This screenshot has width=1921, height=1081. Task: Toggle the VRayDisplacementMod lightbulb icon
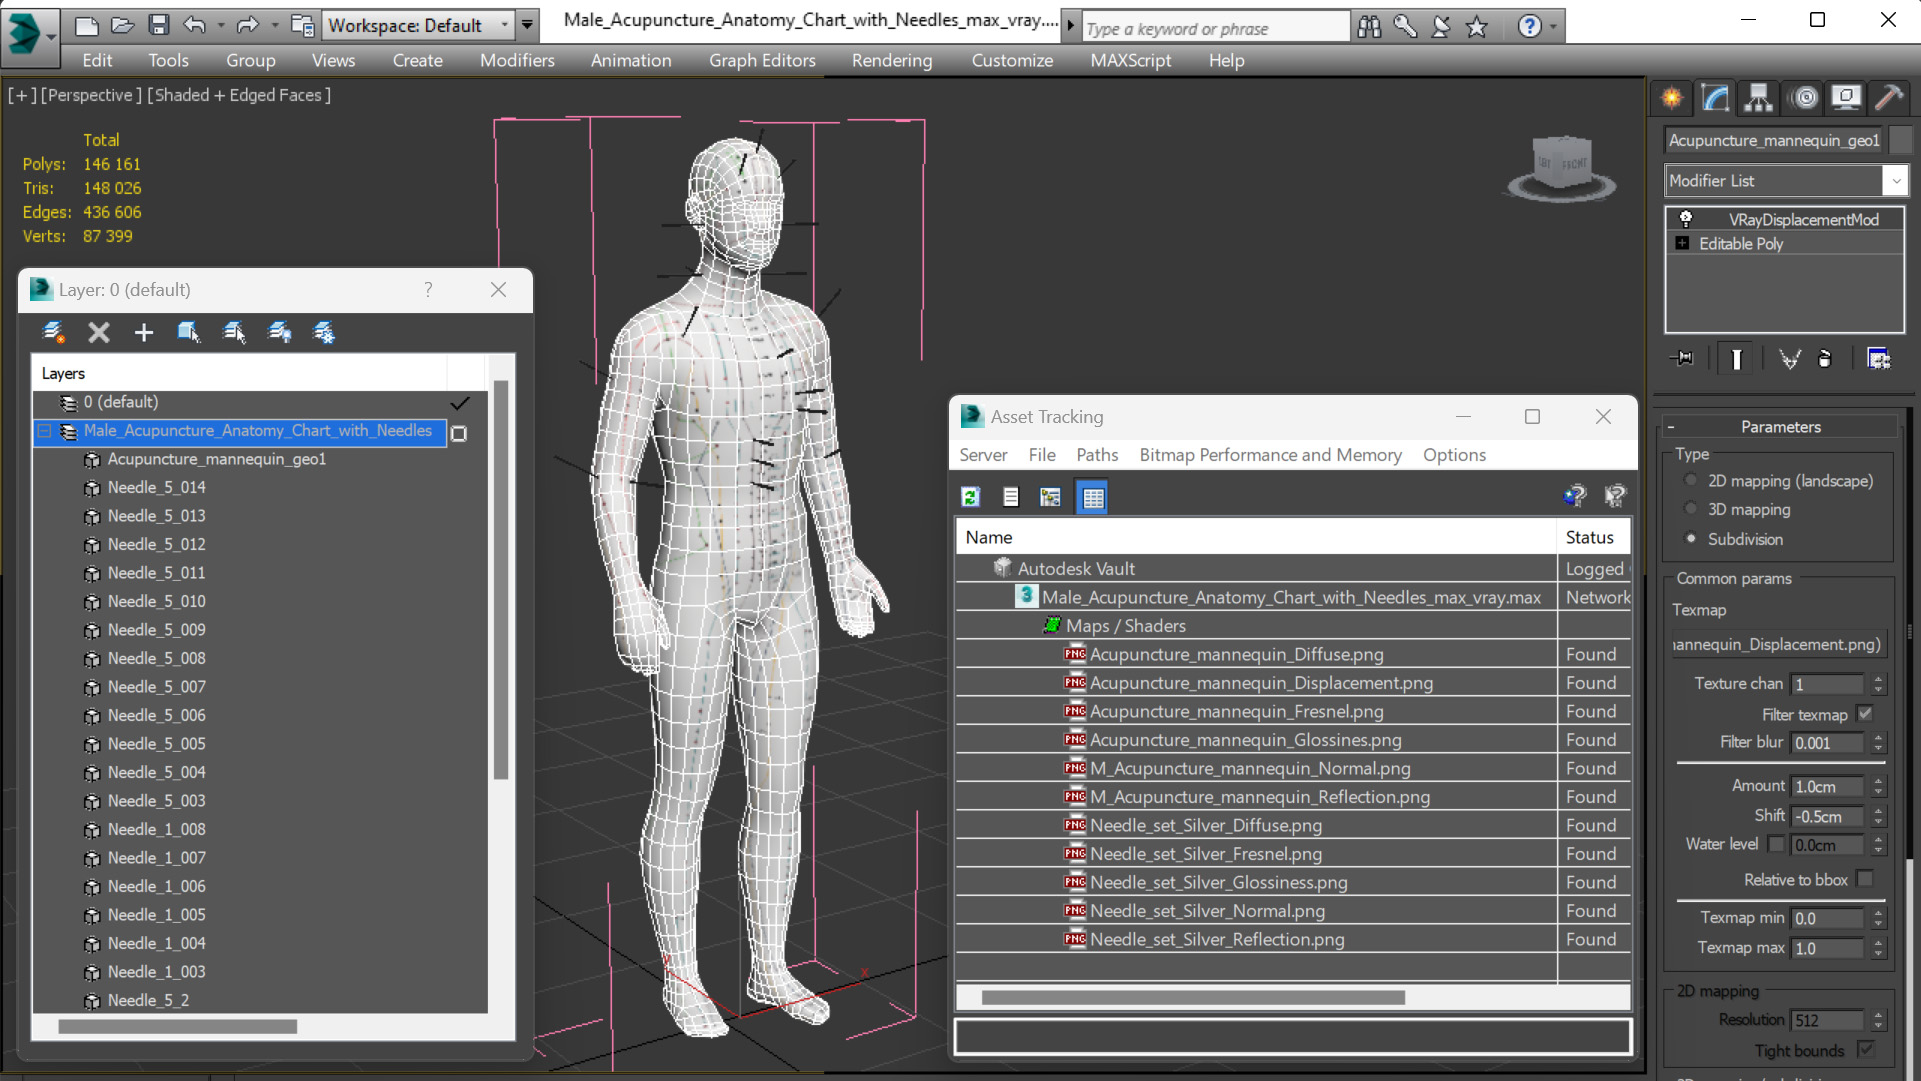(1686, 219)
